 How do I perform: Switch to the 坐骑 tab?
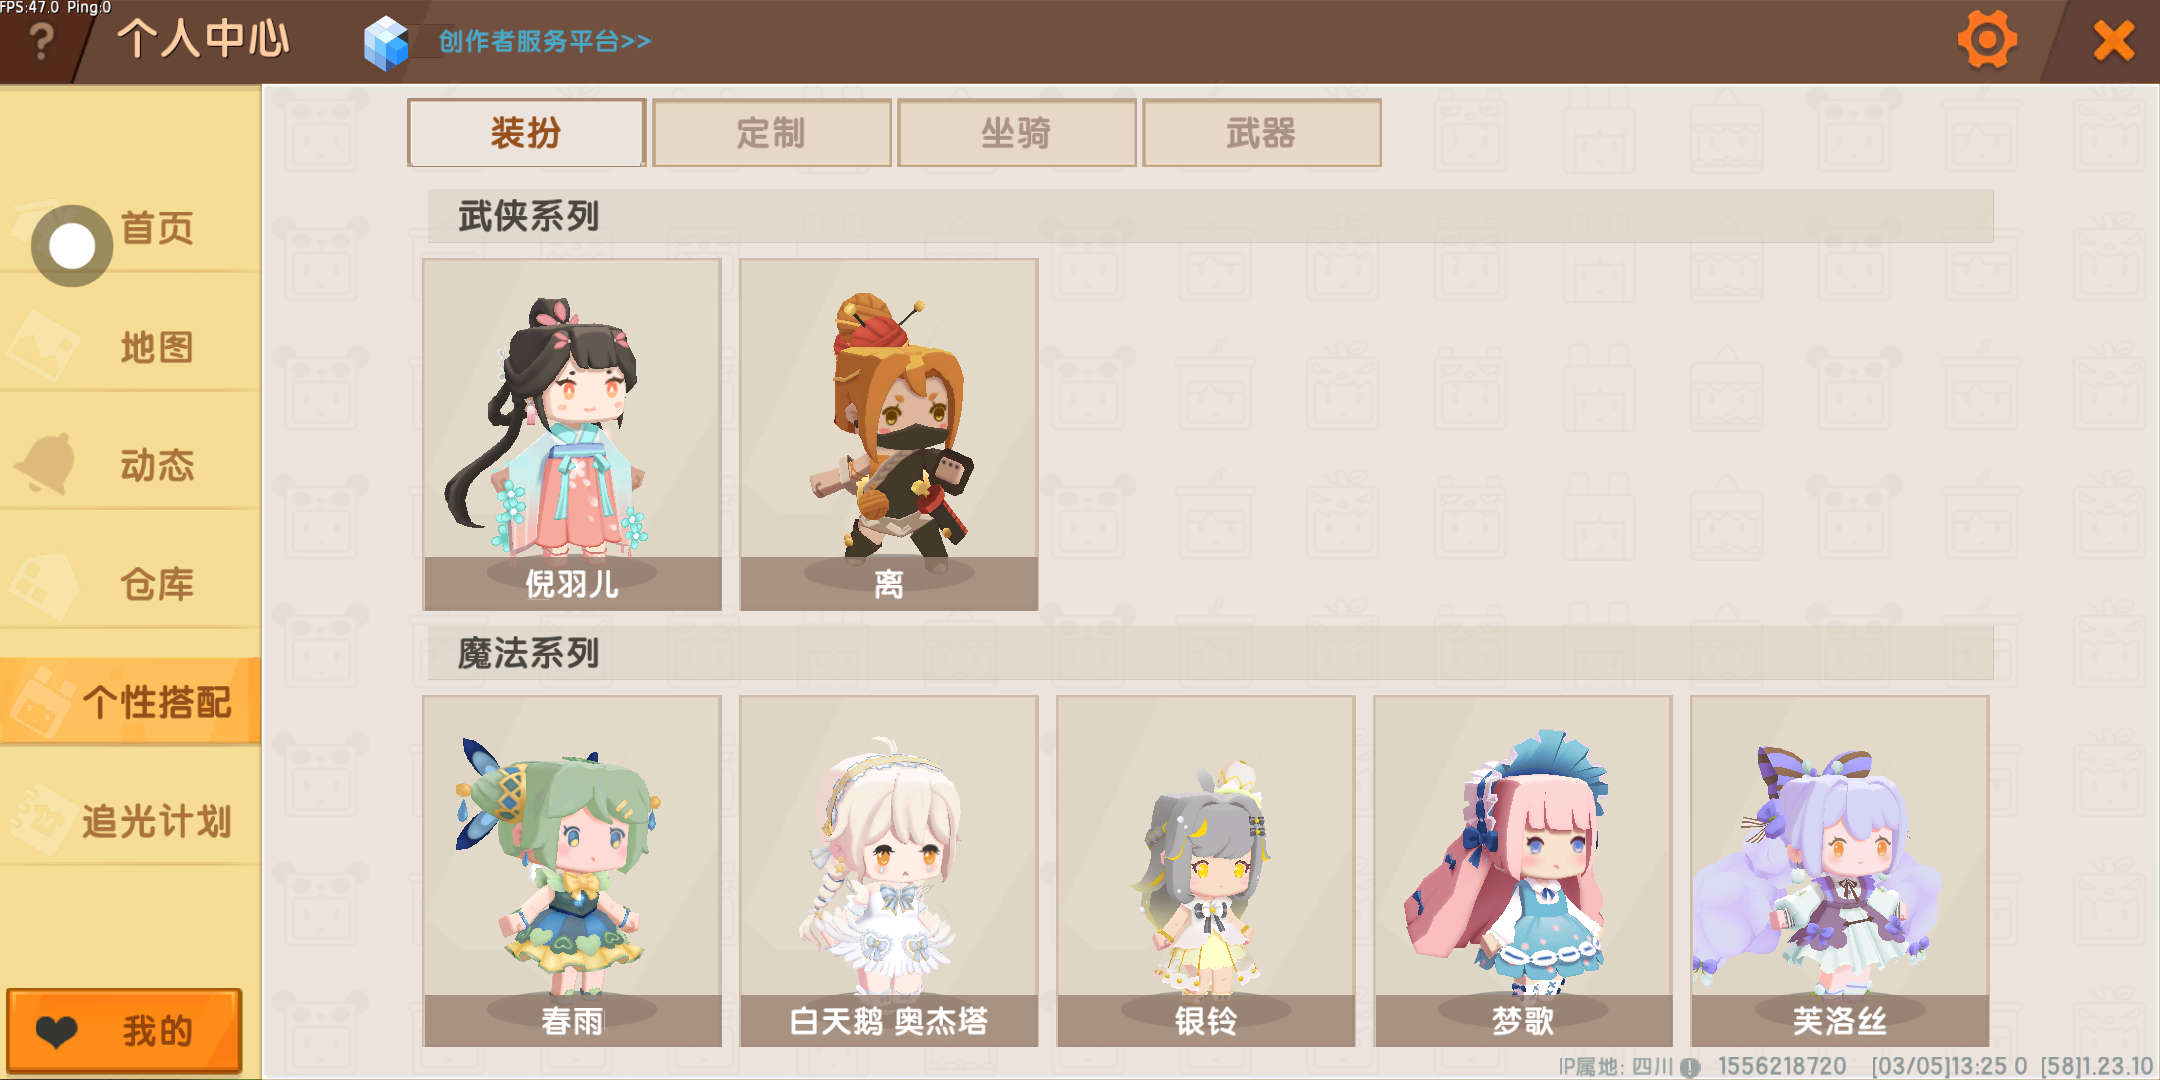pos(1016,132)
